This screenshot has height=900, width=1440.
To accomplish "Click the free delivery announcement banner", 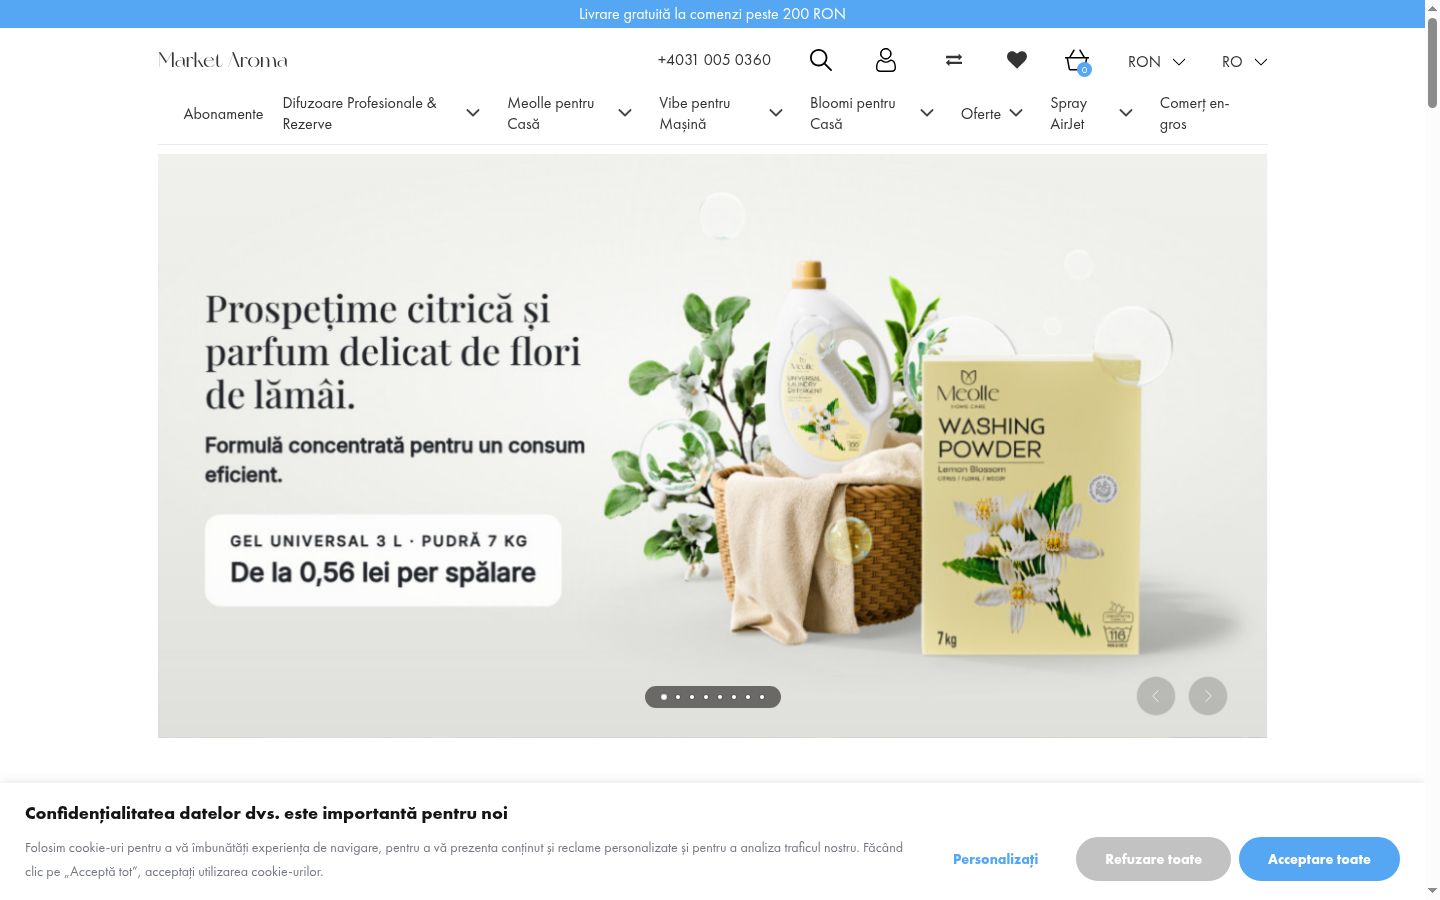I will pos(712,14).
